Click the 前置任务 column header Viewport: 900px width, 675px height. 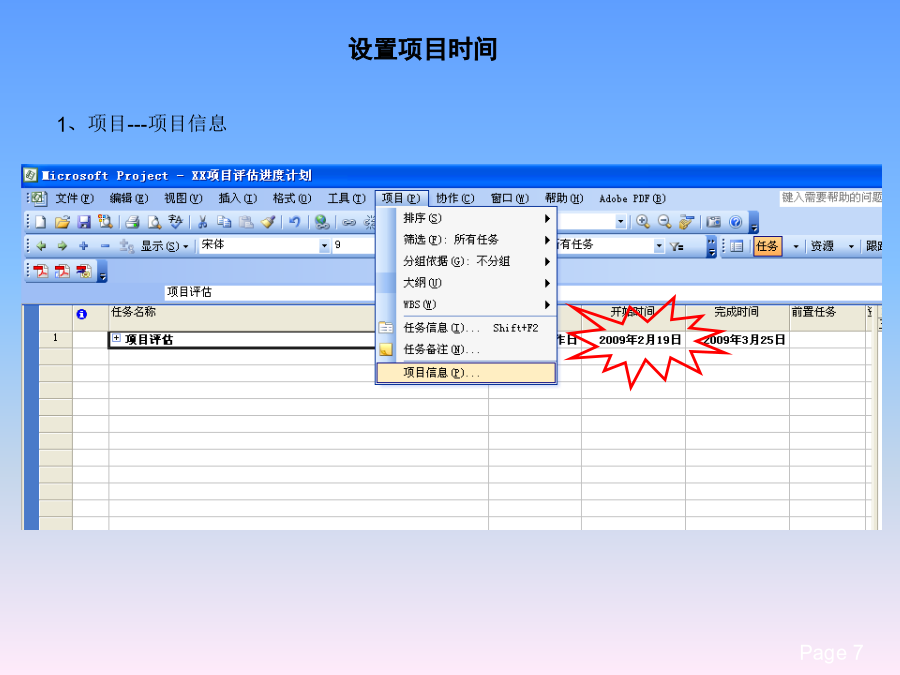click(x=827, y=317)
